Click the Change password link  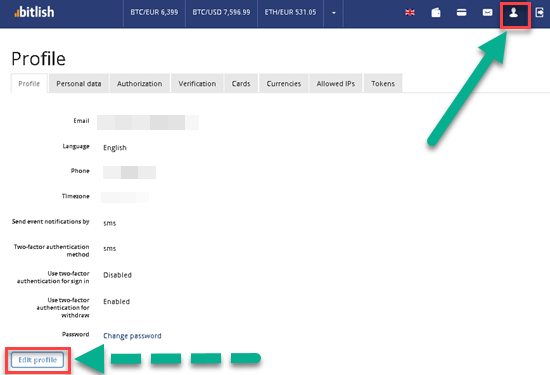pos(132,336)
